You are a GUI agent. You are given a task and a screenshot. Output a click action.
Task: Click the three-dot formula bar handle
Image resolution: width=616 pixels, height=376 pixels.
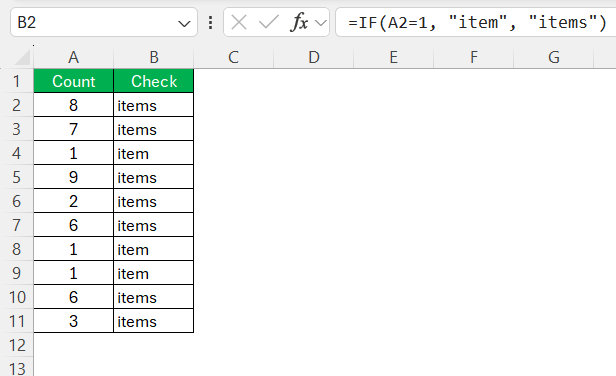[211, 22]
